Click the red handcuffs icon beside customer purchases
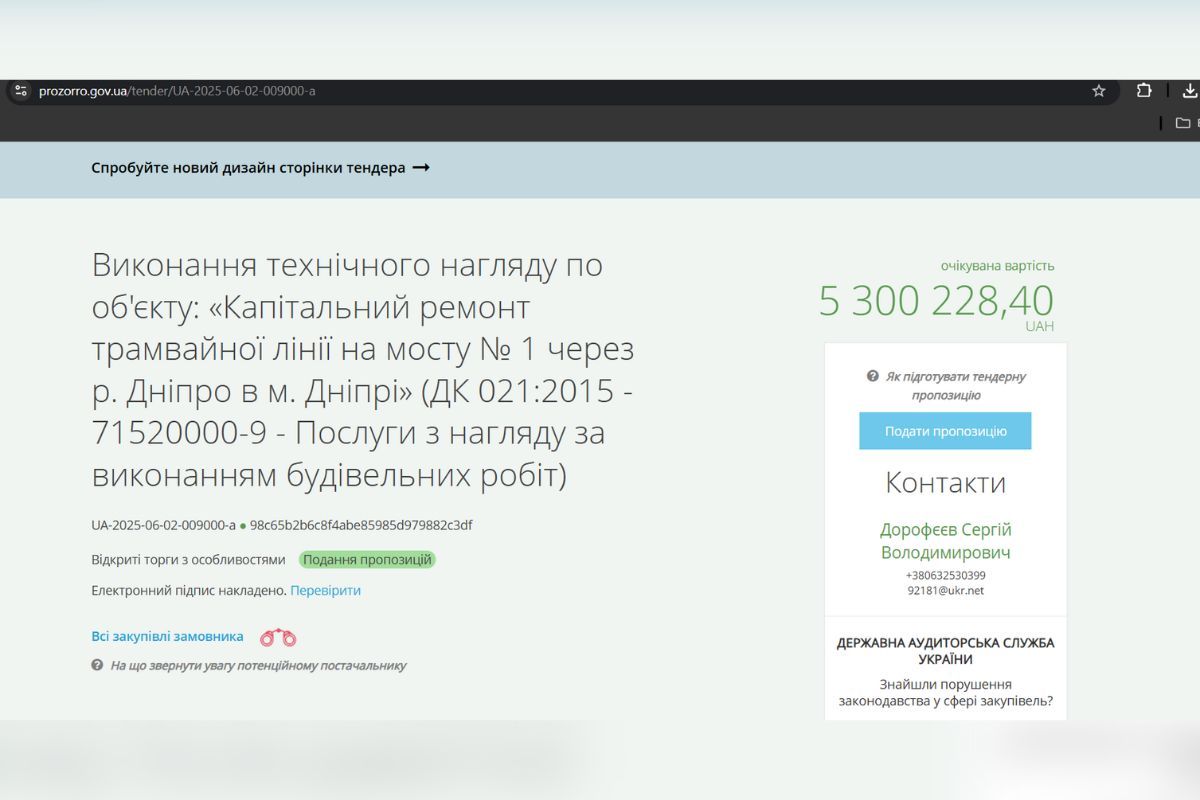1200x800 pixels. (x=278, y=637)
